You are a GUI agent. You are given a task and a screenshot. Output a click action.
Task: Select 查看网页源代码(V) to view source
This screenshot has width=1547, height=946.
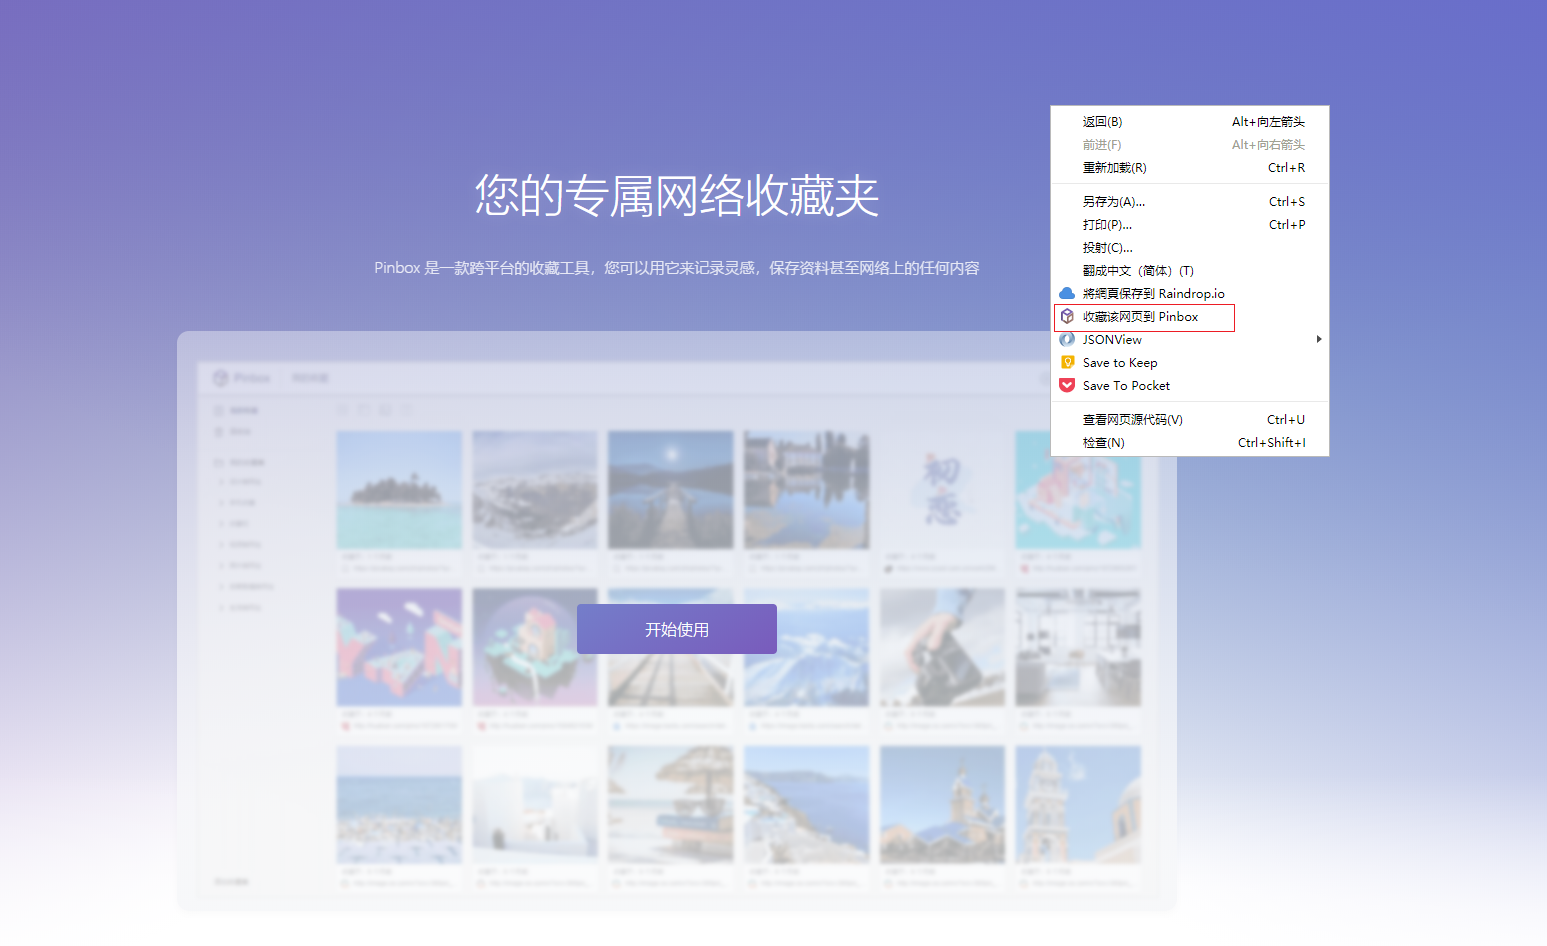tap(1133, 419)
